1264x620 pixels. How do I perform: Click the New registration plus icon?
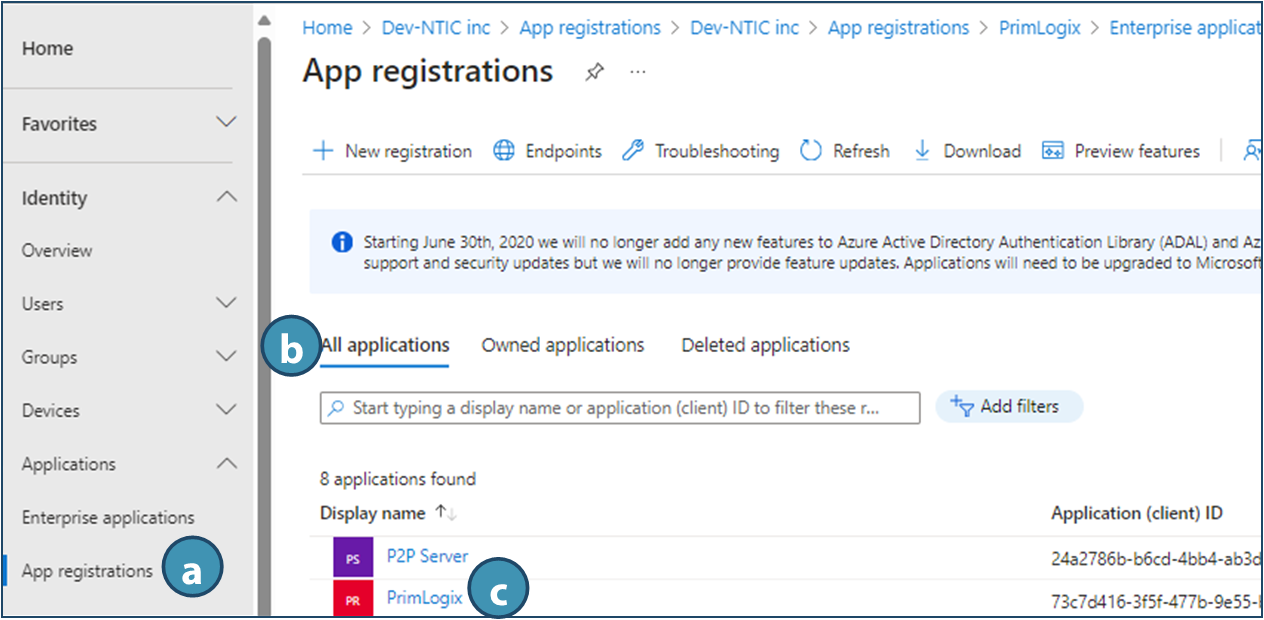[322, 151]
